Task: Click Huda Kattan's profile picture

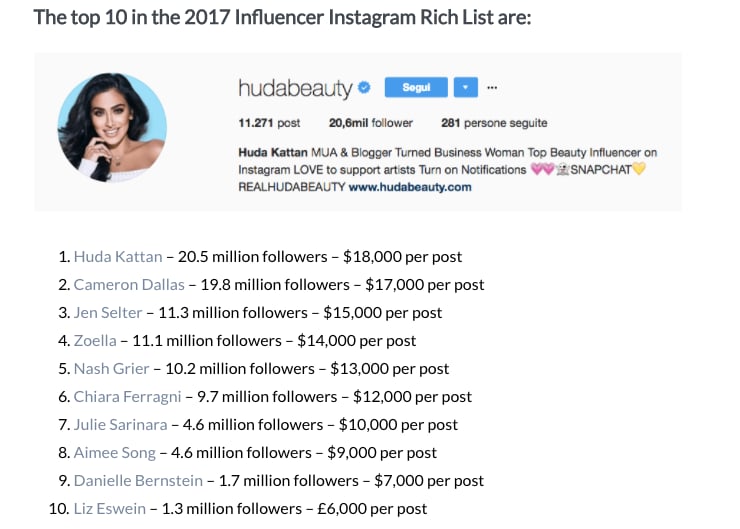Action: (x=112, y=127)
